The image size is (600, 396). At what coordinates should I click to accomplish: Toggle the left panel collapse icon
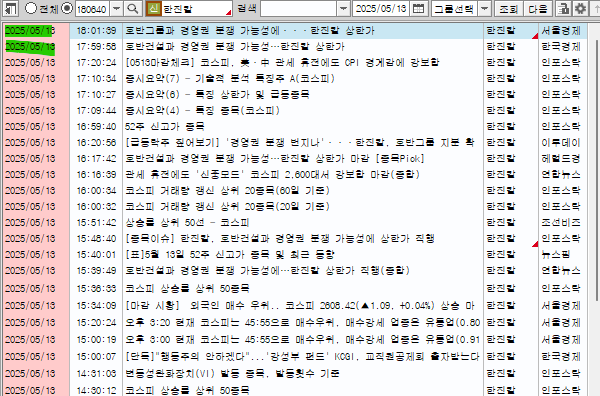tap(11, 8)
